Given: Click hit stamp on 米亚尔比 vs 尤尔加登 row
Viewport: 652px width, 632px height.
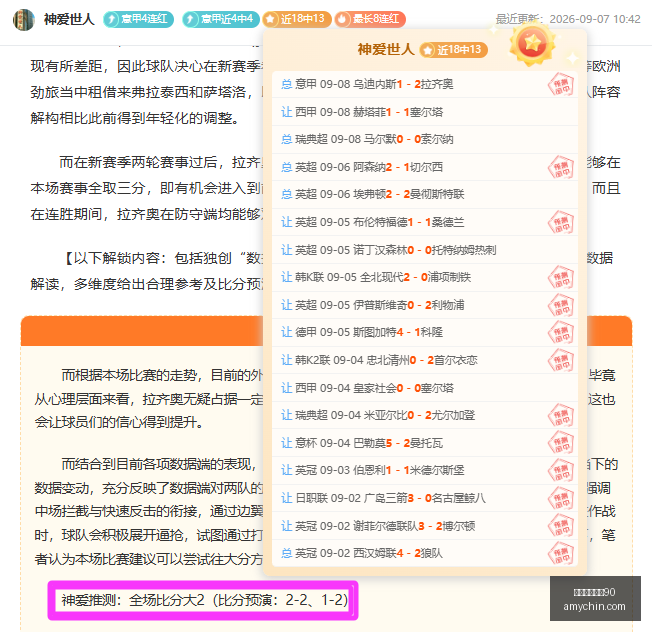Looking at the screenshot, I should point(561,416).
